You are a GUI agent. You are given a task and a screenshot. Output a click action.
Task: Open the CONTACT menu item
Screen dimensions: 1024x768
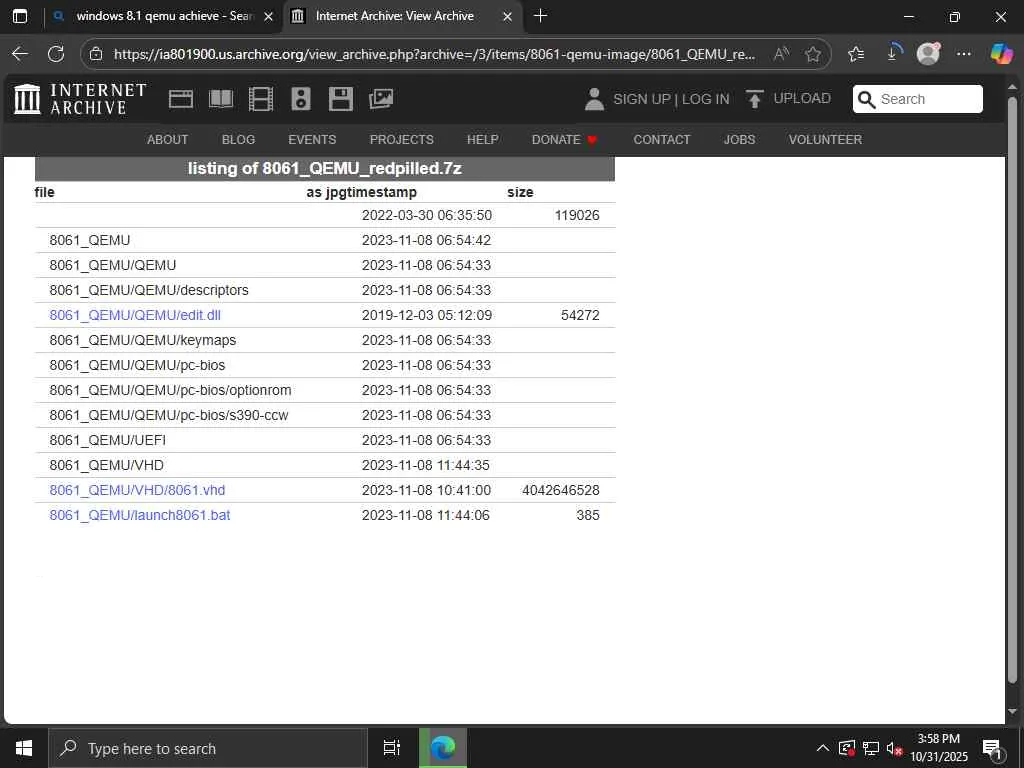(662, 139)
